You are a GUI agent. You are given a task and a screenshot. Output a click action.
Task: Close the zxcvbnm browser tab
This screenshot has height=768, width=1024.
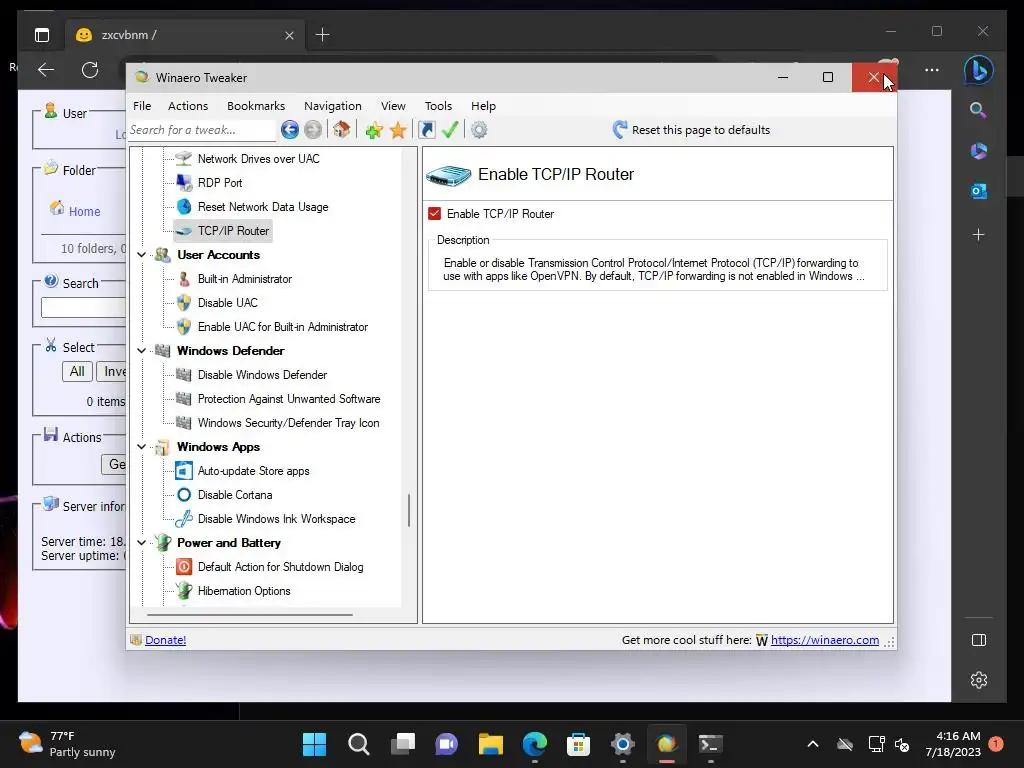(x=289, y=35)
